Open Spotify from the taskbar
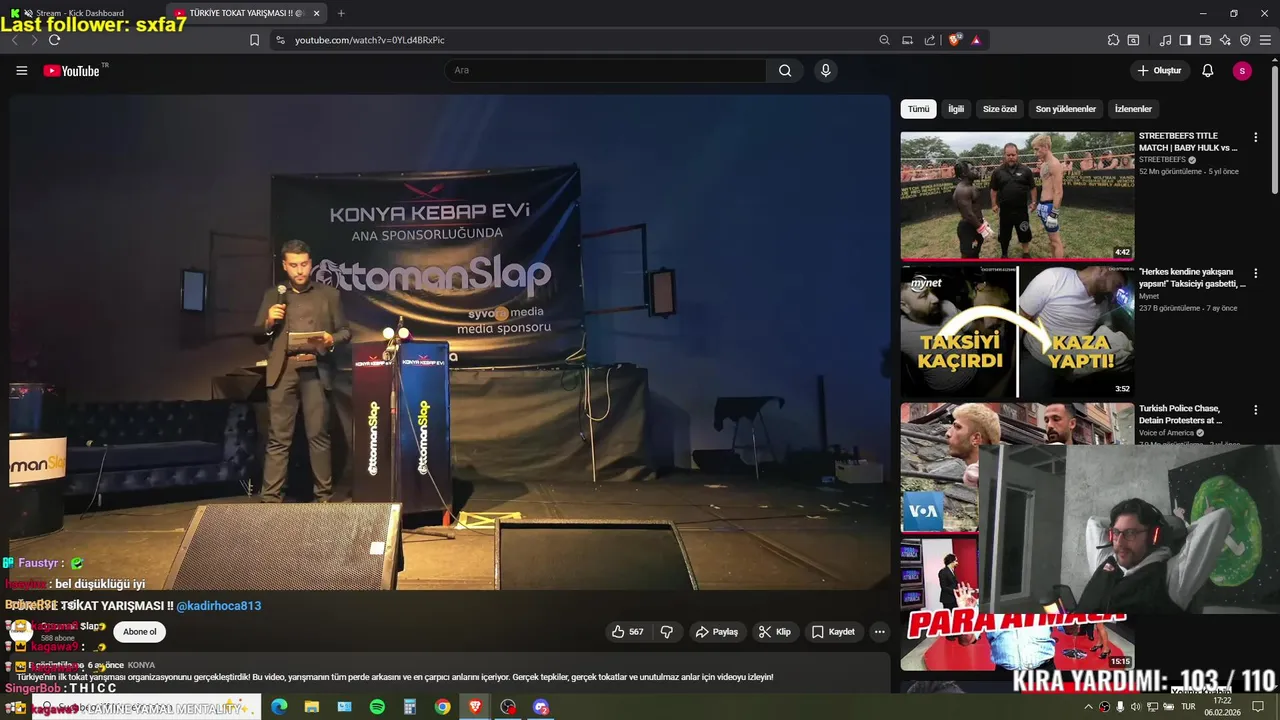This screenshot has width=1280, height=720. point(377,707)
